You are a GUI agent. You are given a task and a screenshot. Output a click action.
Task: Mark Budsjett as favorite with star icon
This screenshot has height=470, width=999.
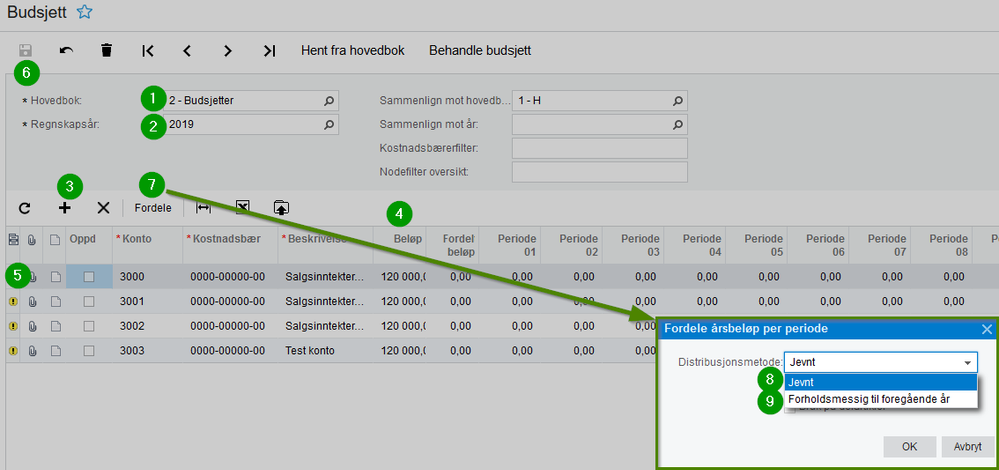(84, 12)
